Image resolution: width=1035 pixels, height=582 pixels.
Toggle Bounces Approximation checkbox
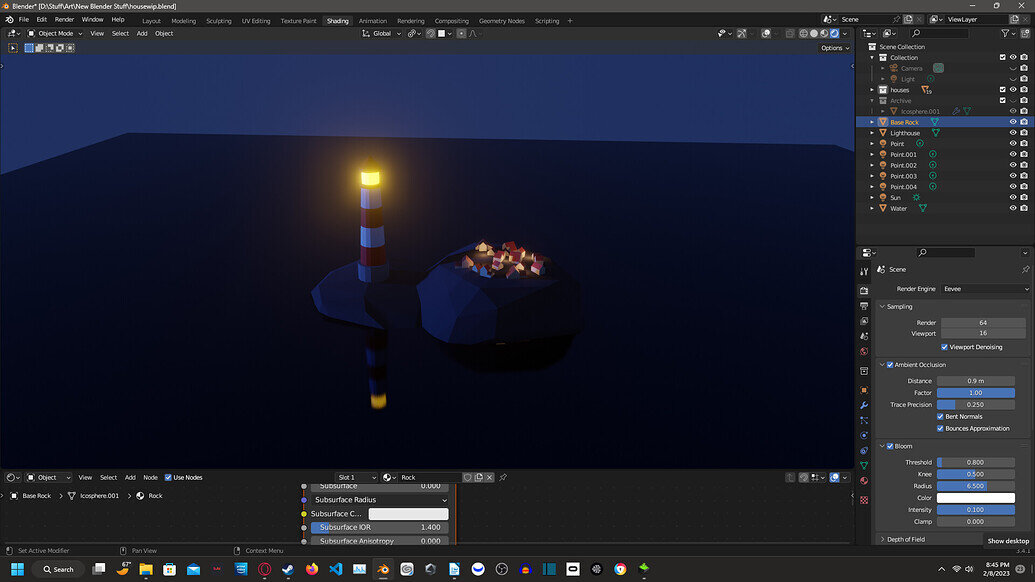940,428
